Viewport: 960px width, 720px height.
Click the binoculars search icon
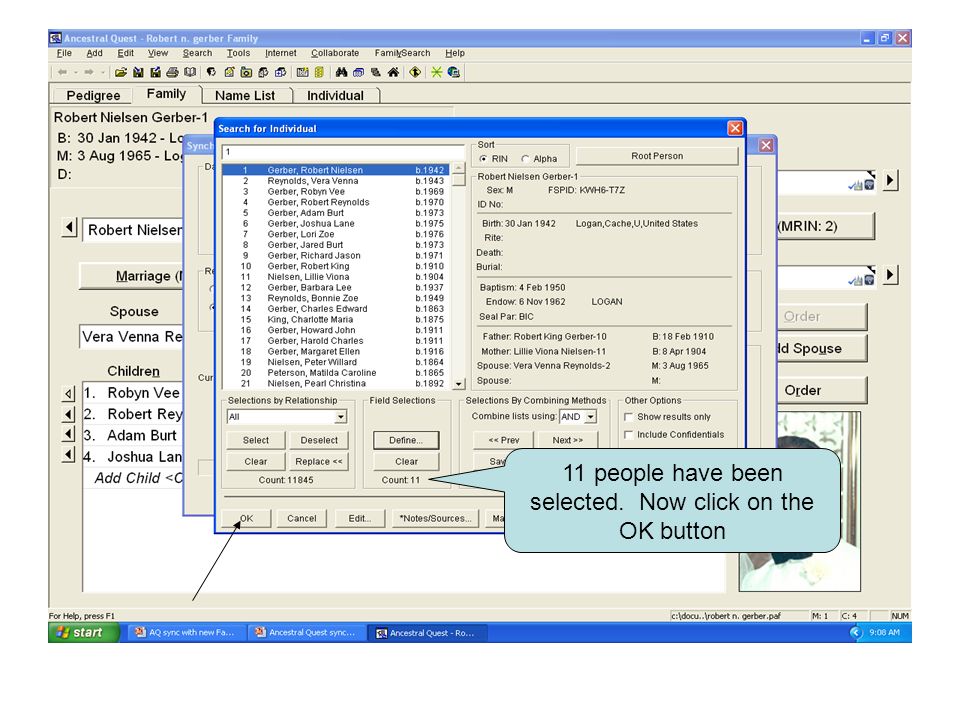[x=341, y=72]
